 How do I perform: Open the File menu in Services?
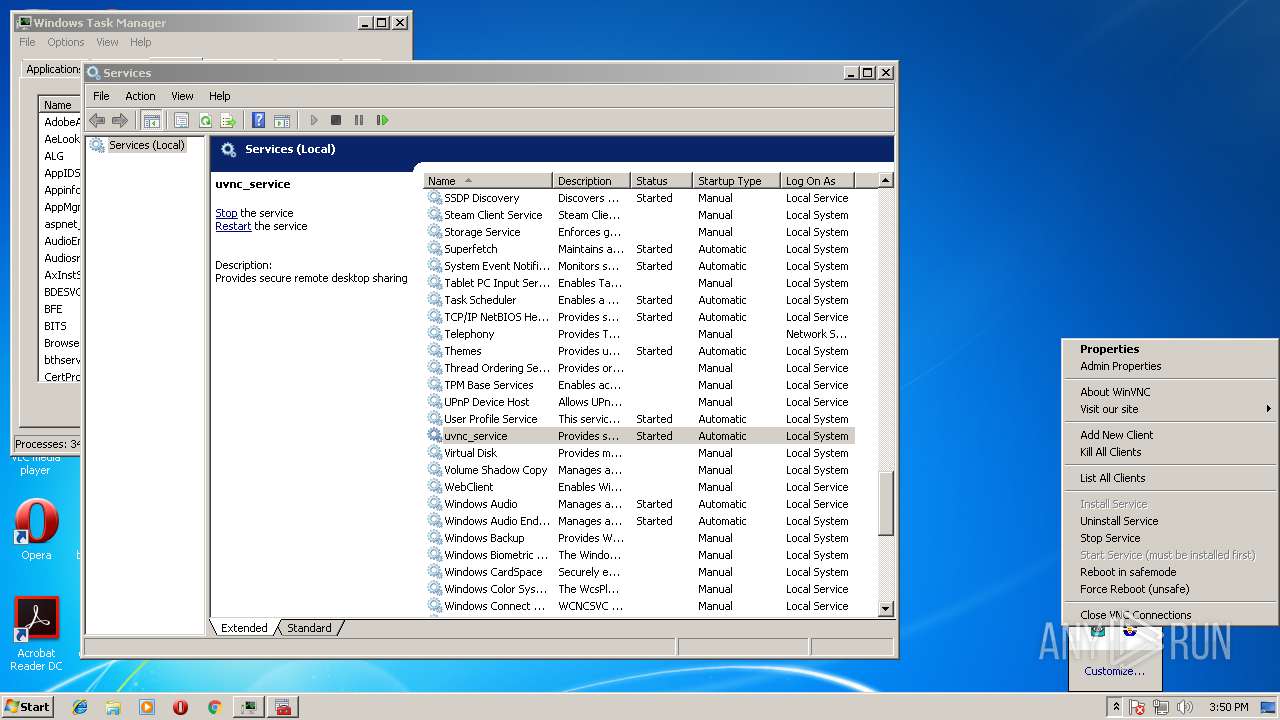(x=101, y=96)
